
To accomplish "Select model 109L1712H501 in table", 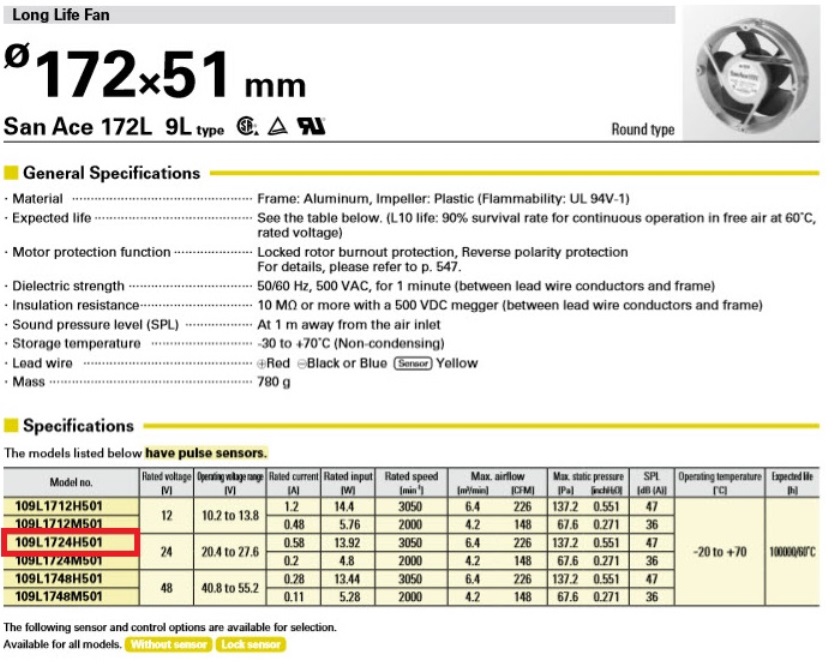I will point(59,506).
